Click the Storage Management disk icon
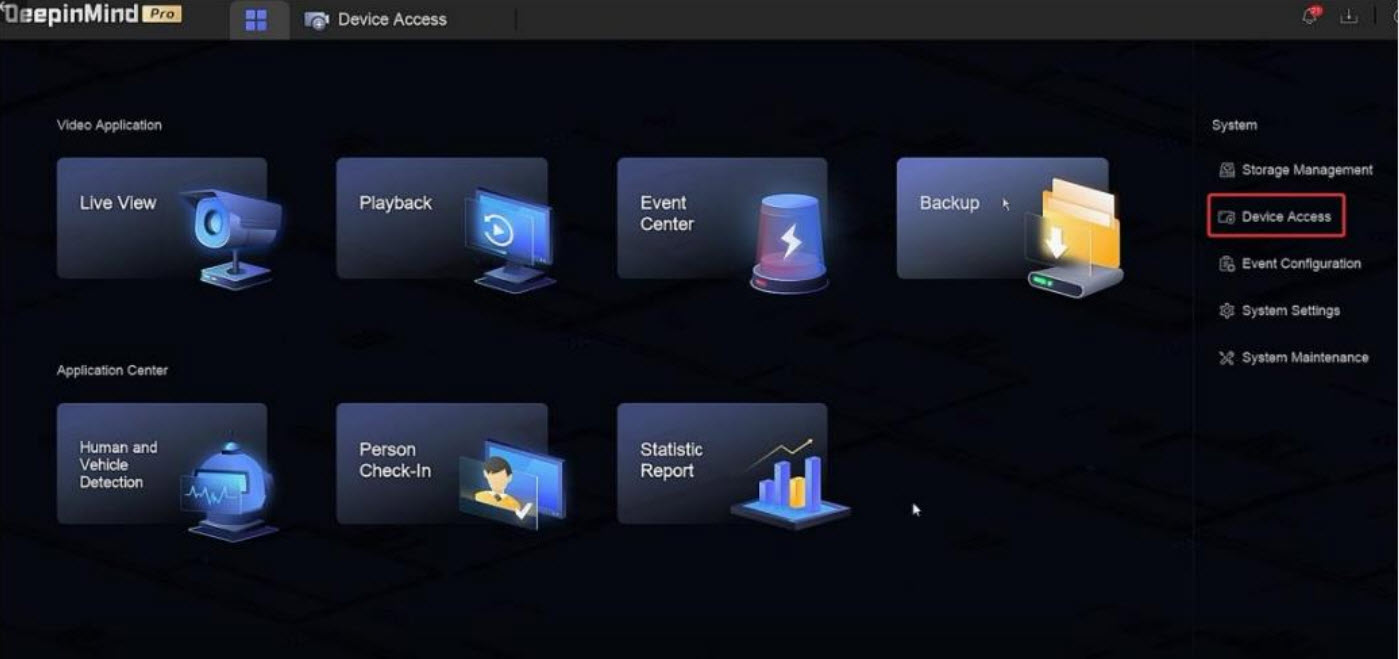This screenshot has height=659, width=1399. click(x=1227, y=170)
